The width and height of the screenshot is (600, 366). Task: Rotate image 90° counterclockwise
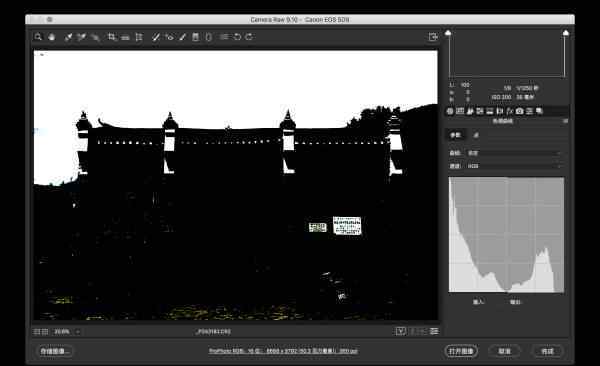click(x=237, y=37)
